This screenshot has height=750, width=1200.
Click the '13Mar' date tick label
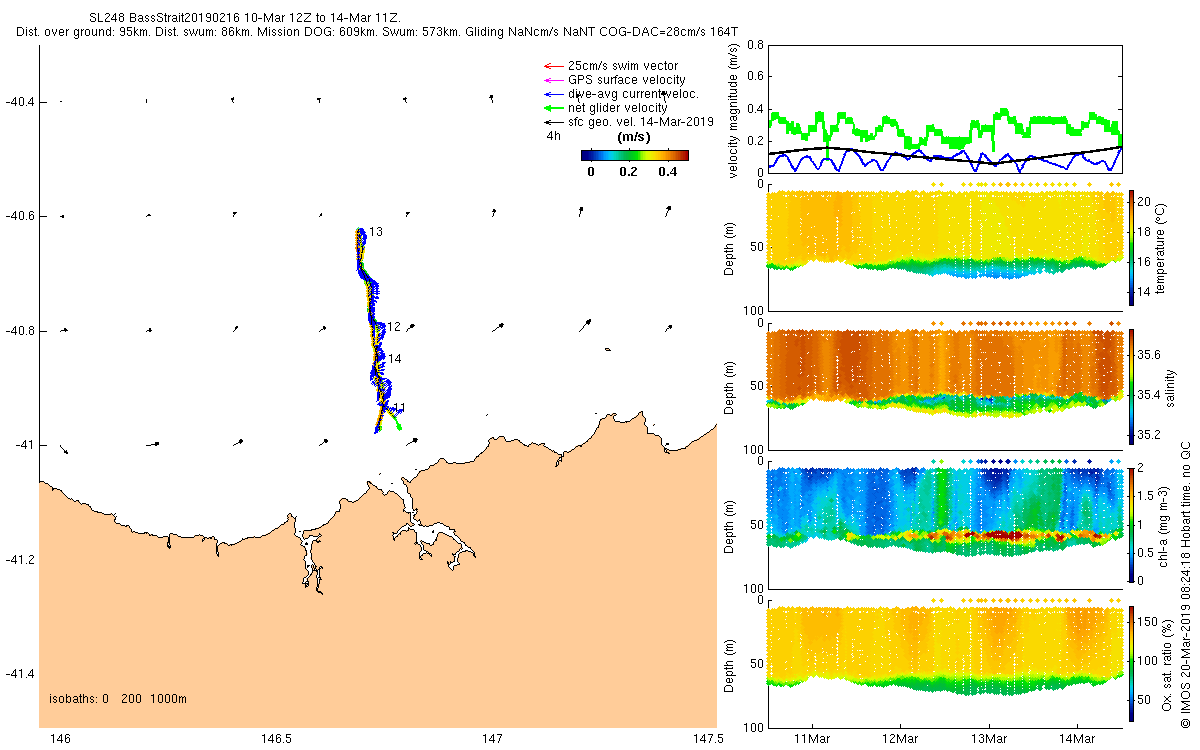point(989,739)
